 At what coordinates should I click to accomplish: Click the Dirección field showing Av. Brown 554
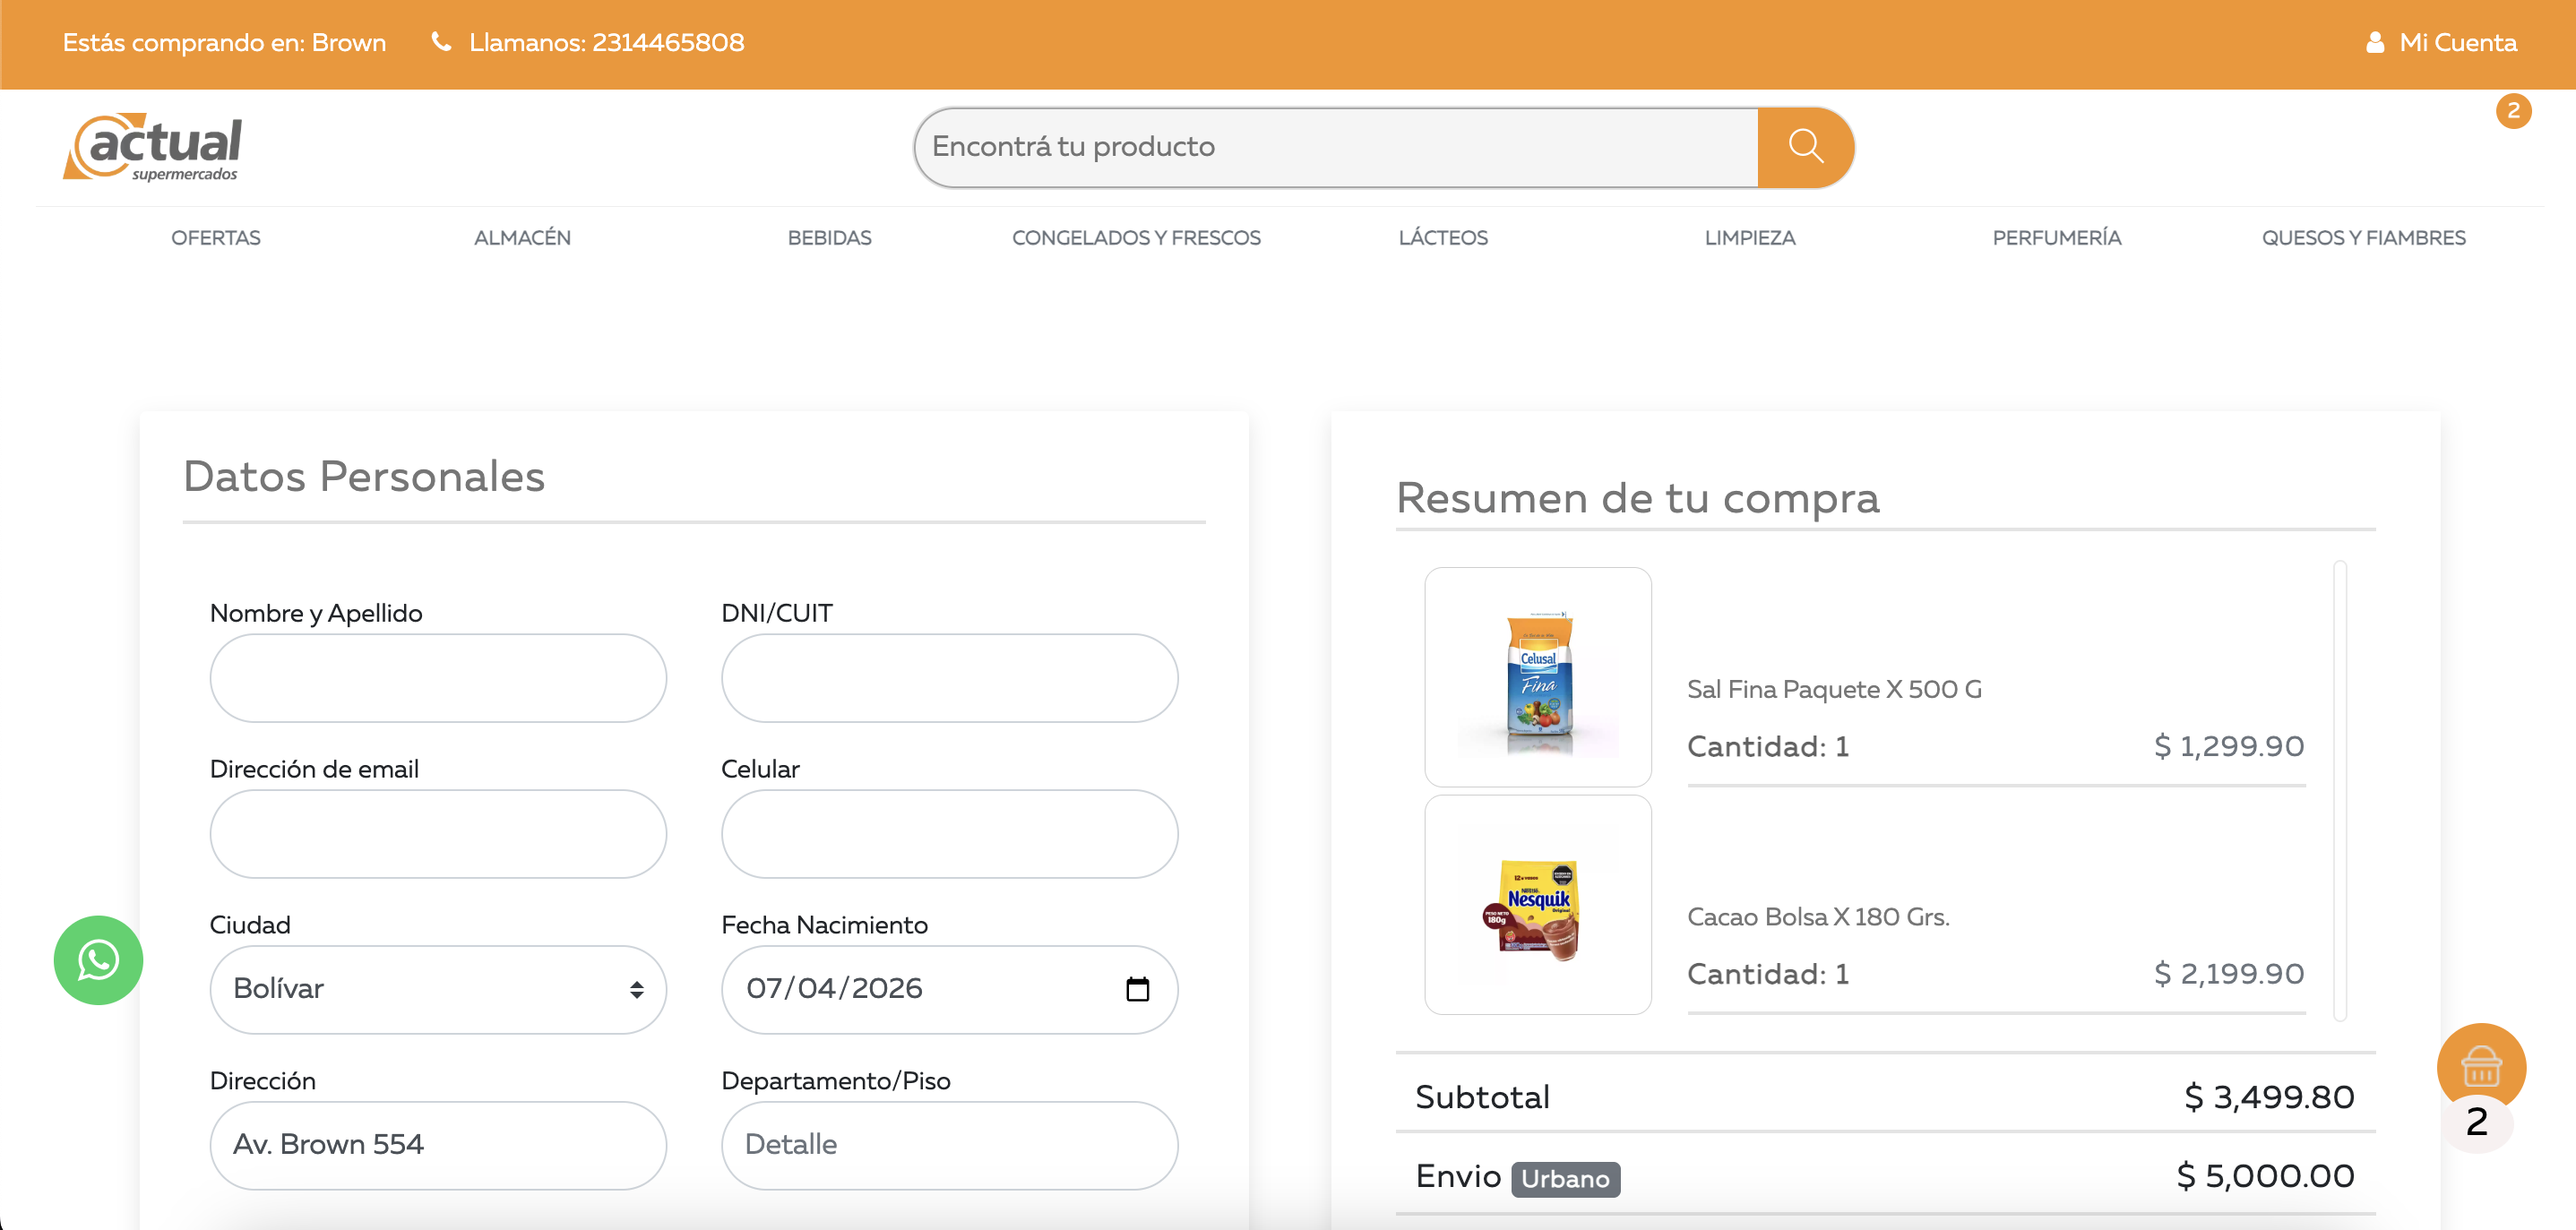point(437,1145)
